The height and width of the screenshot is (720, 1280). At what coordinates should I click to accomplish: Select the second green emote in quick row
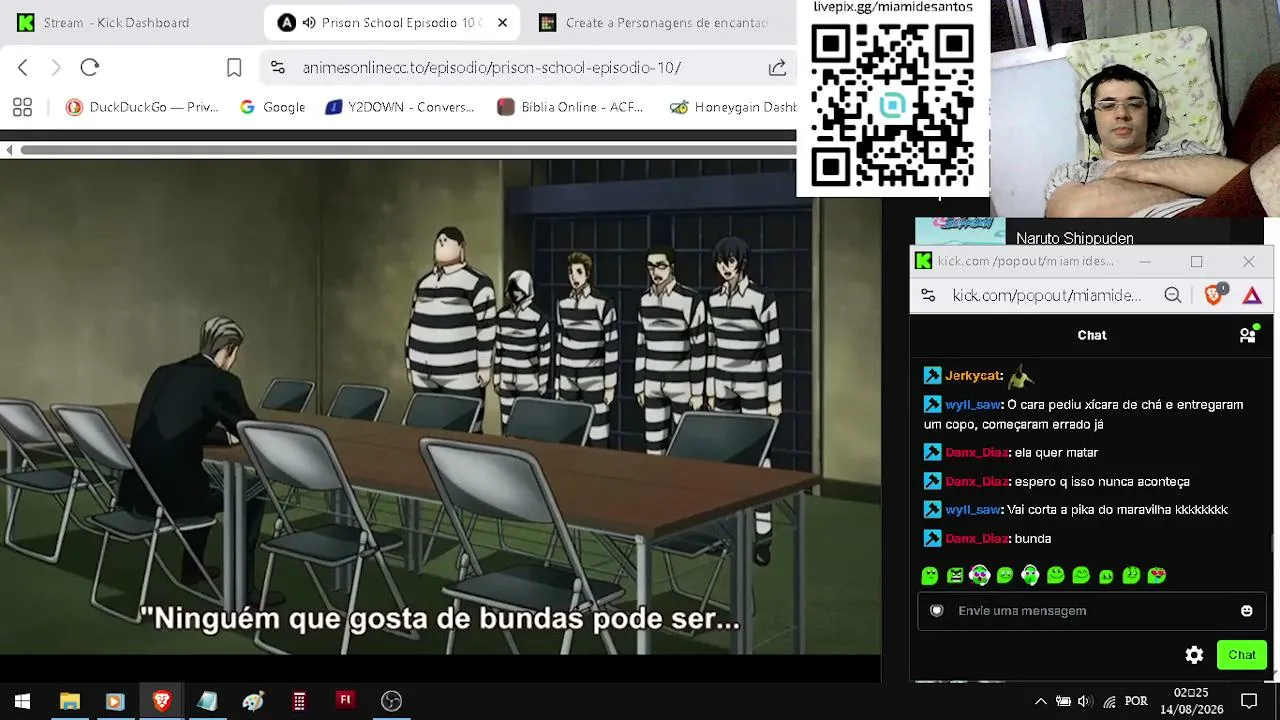click(955, 575)
